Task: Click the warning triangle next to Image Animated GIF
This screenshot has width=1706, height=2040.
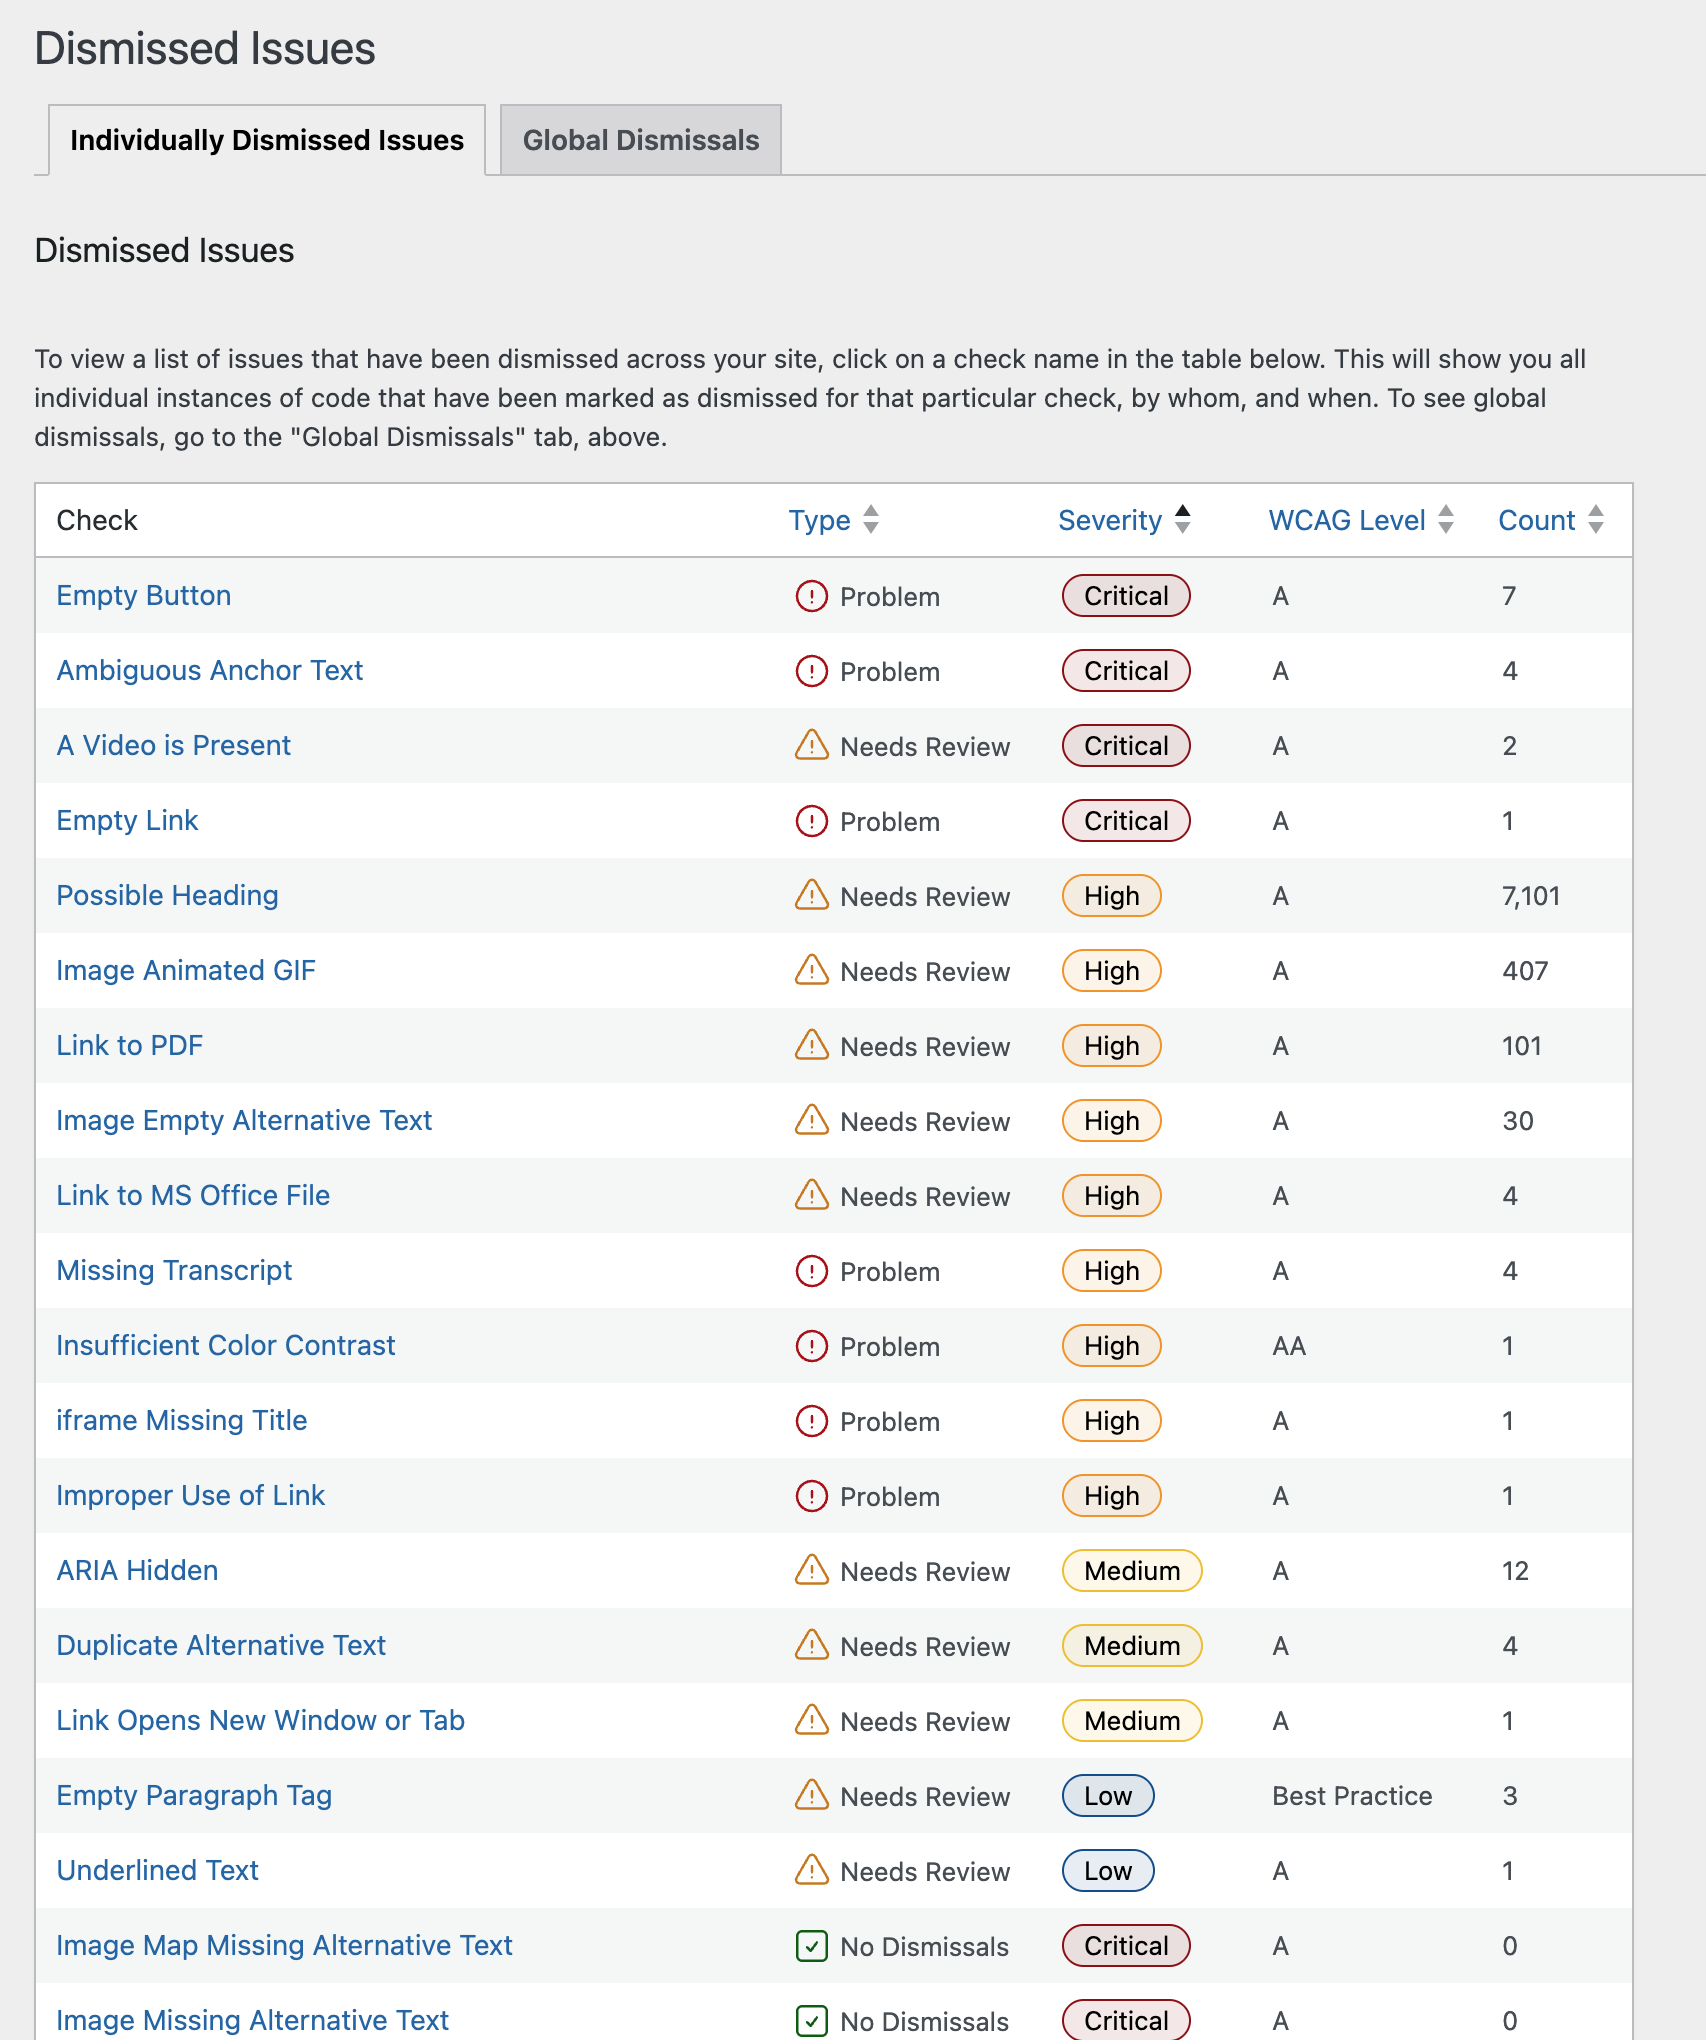Action: [x=813, y=971]
